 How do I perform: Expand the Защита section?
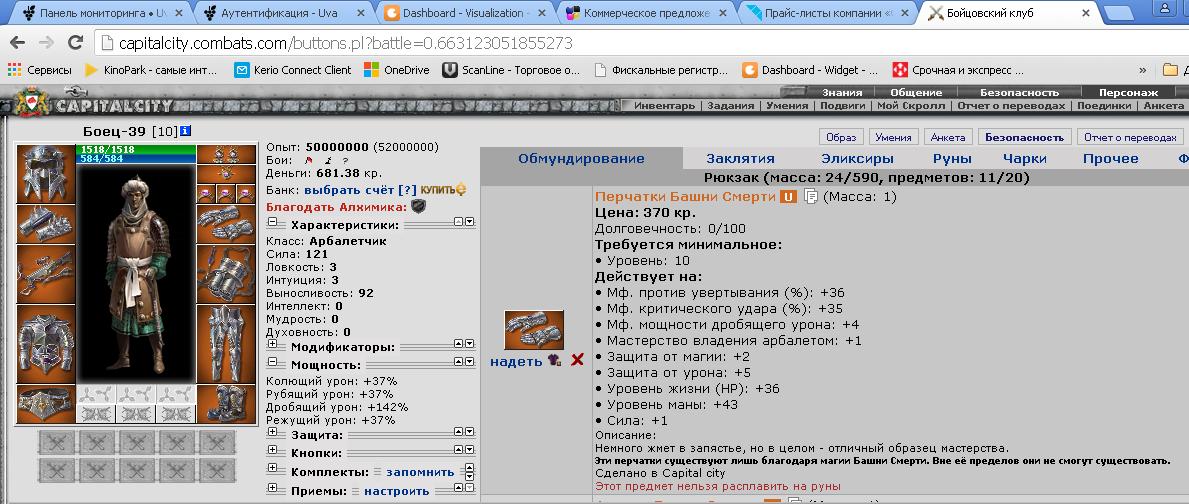[x=272, y=434]
